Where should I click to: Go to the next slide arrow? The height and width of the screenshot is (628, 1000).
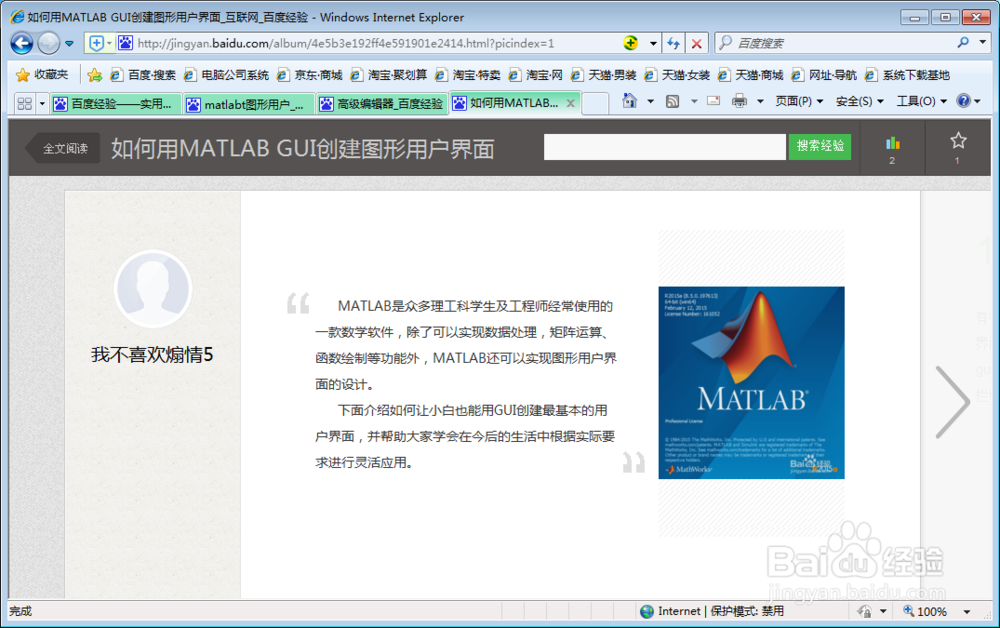coord(952,402)
